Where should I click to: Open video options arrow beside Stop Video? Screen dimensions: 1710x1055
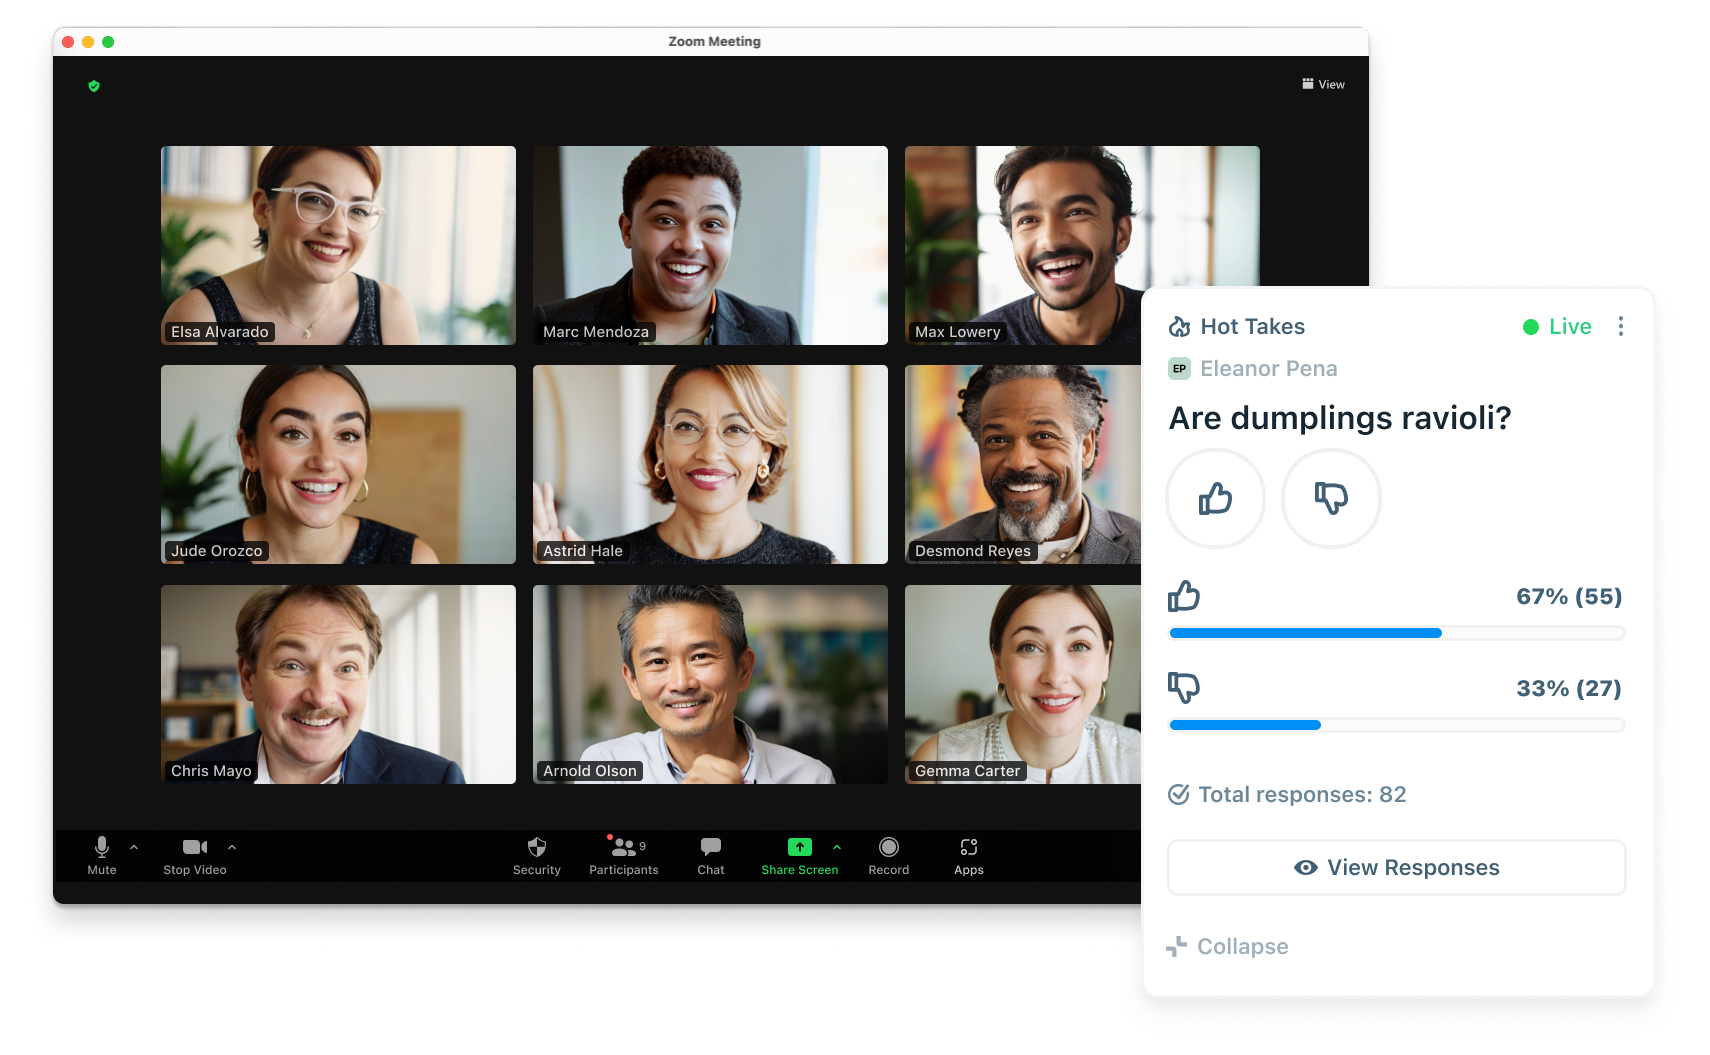(232, 847)
